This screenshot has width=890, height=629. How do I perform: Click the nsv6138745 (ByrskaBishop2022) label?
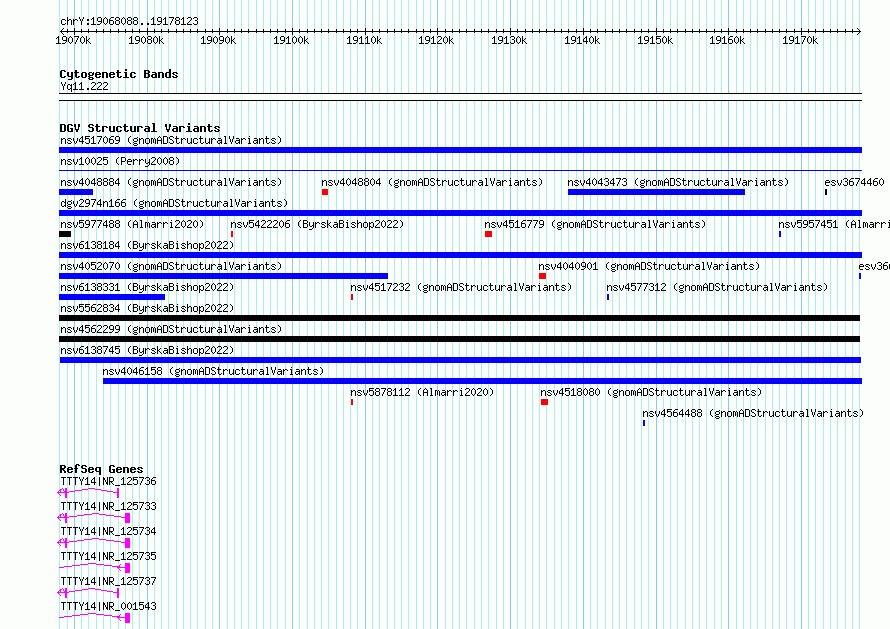click(x=147, y=350)
